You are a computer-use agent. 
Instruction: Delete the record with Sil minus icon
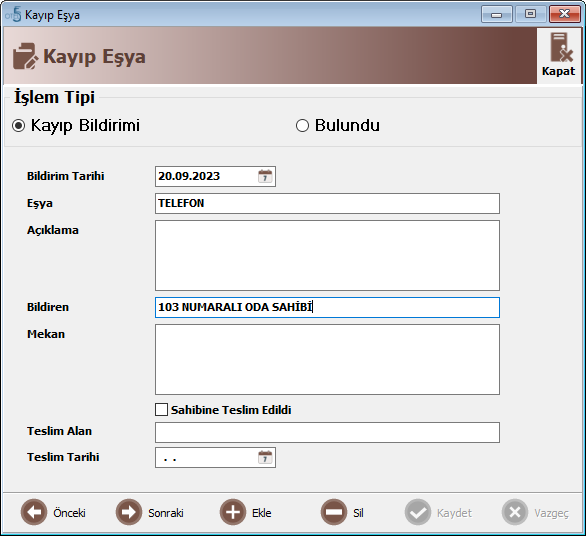point(334,512)
